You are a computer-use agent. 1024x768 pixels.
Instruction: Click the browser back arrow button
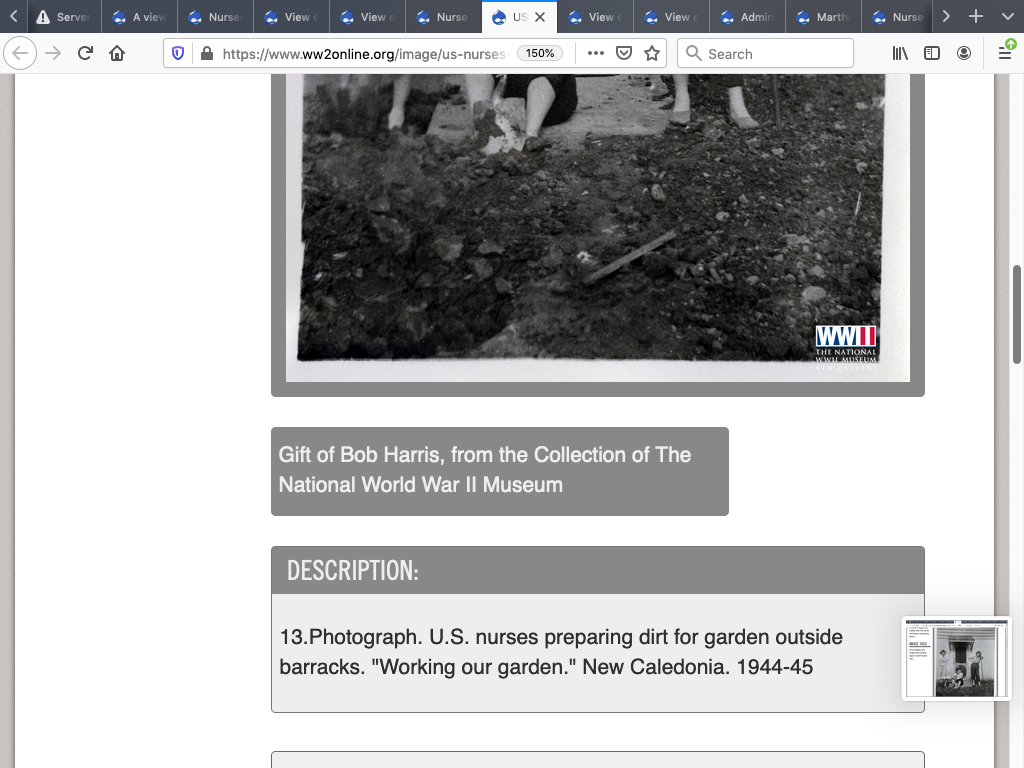(x=20, y=54)
